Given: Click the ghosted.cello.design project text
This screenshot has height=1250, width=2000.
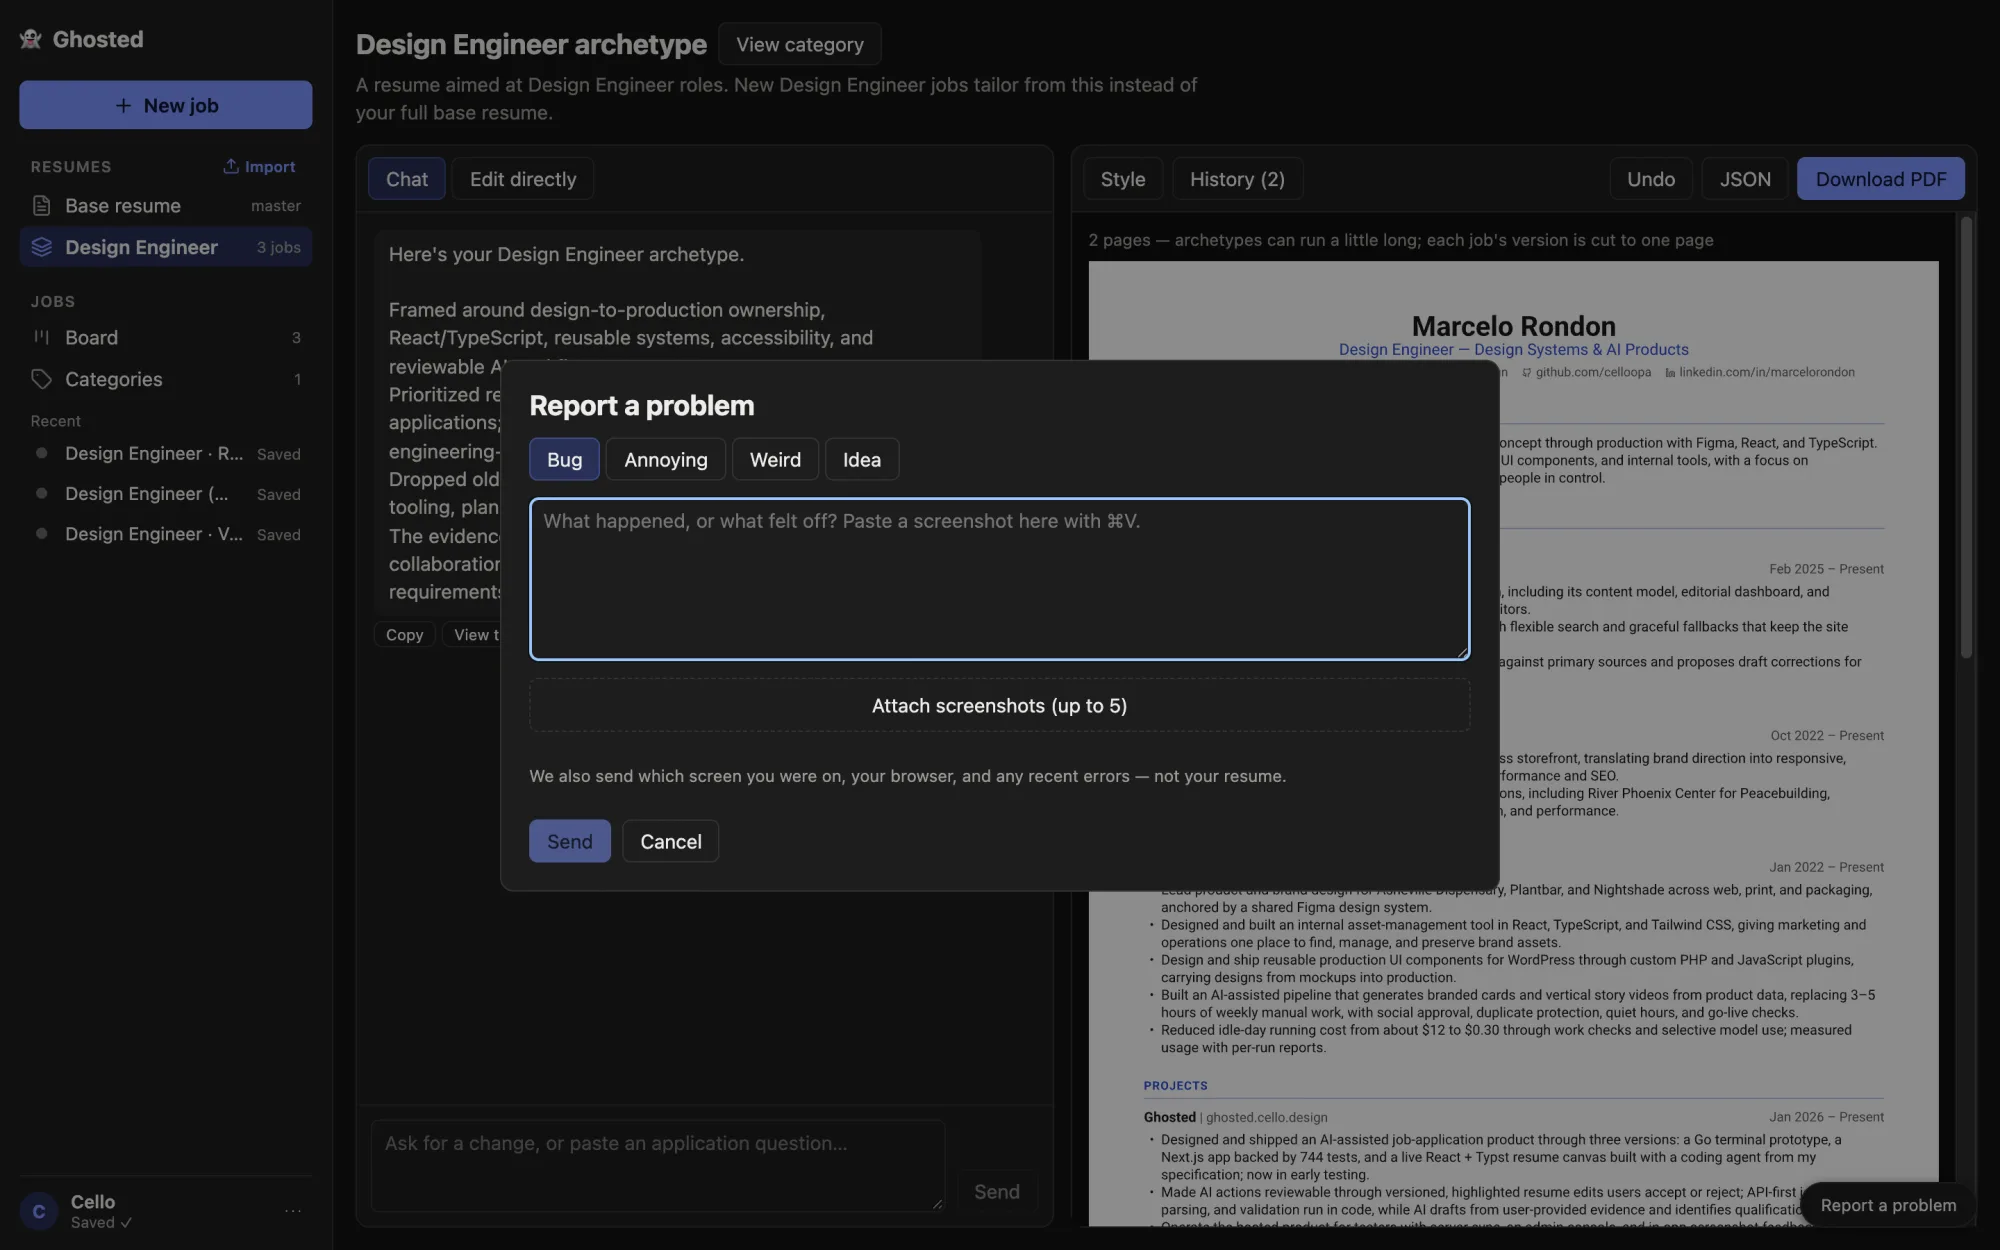Looking at the screenshot, I should tap(1266, 1118).
